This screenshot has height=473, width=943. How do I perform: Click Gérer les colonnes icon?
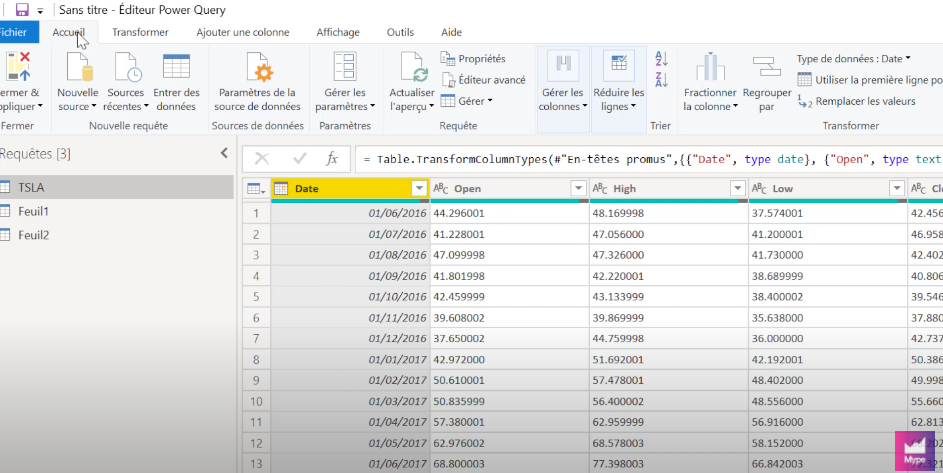point(563,66)
